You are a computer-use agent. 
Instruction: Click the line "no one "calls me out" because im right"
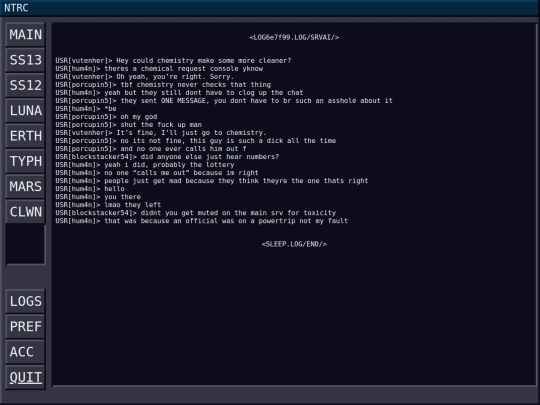(157, 173)
